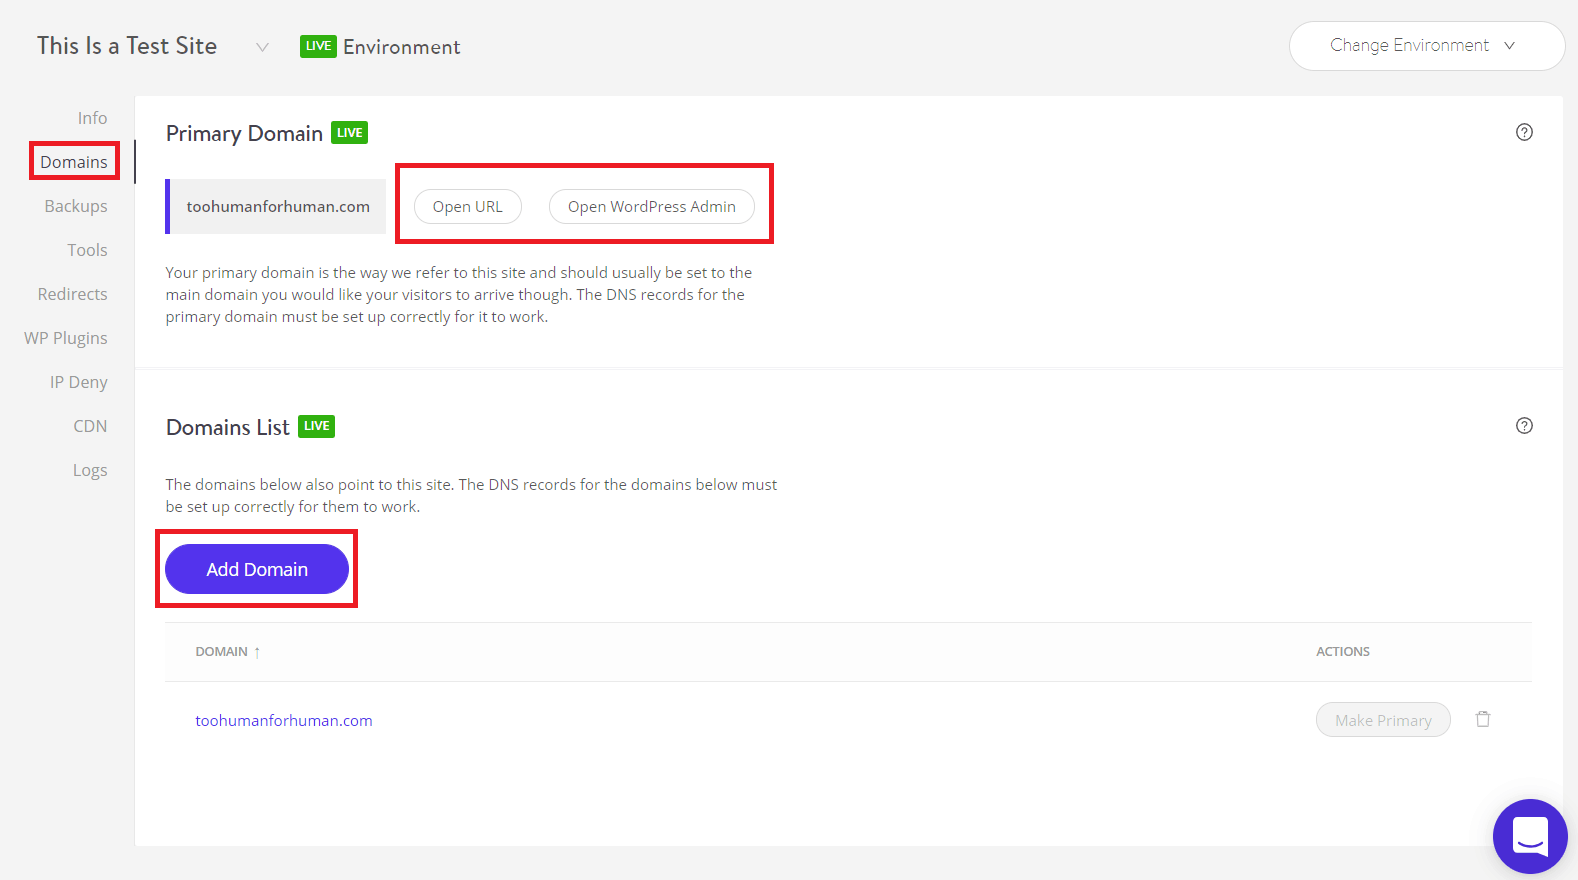Screen dimensions: 1578x880
Task: Open help for Domains List section
Action: (x=1524, y=426)
